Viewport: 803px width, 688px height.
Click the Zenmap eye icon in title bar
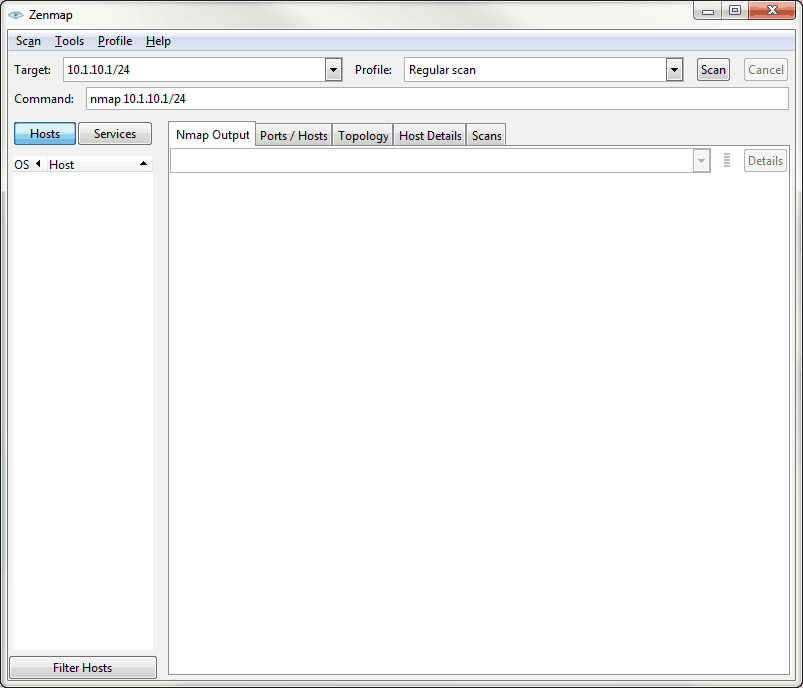[x=16, y=15]
